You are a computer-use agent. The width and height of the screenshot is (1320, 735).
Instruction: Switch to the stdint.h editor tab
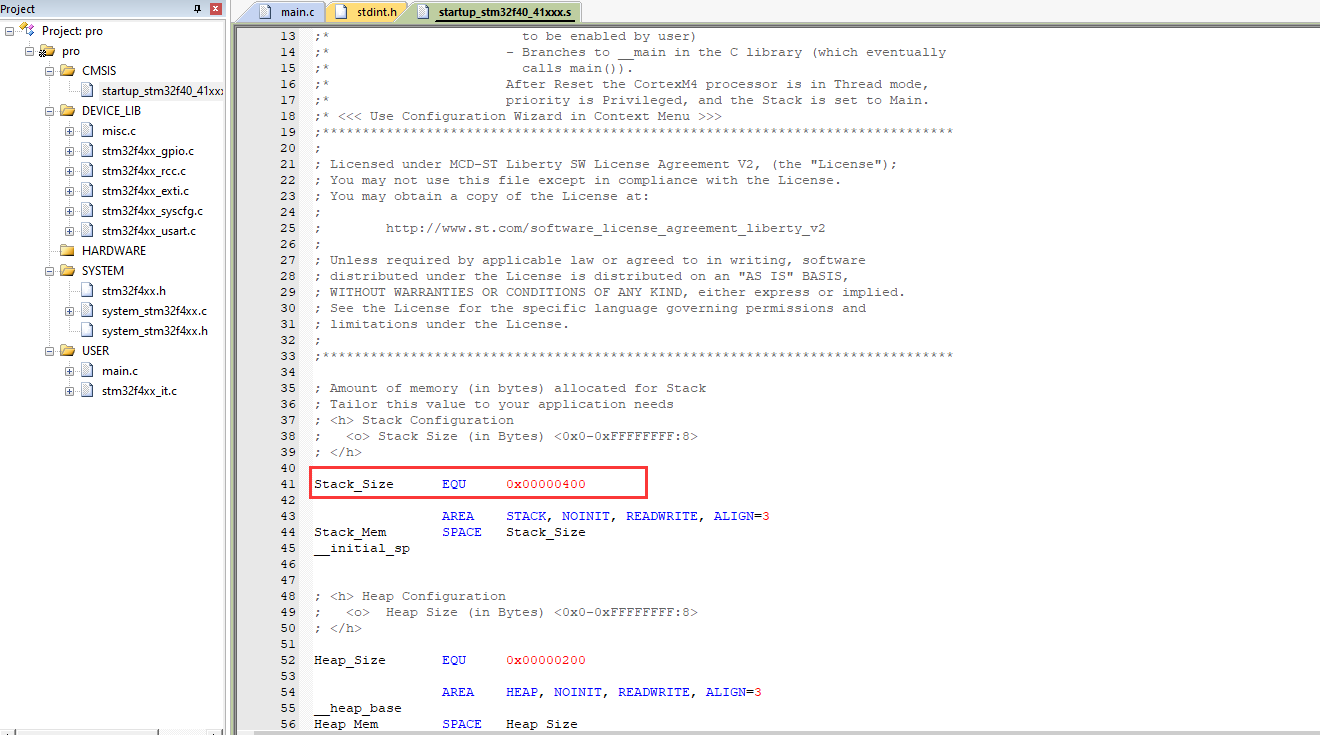coord(367,12)
